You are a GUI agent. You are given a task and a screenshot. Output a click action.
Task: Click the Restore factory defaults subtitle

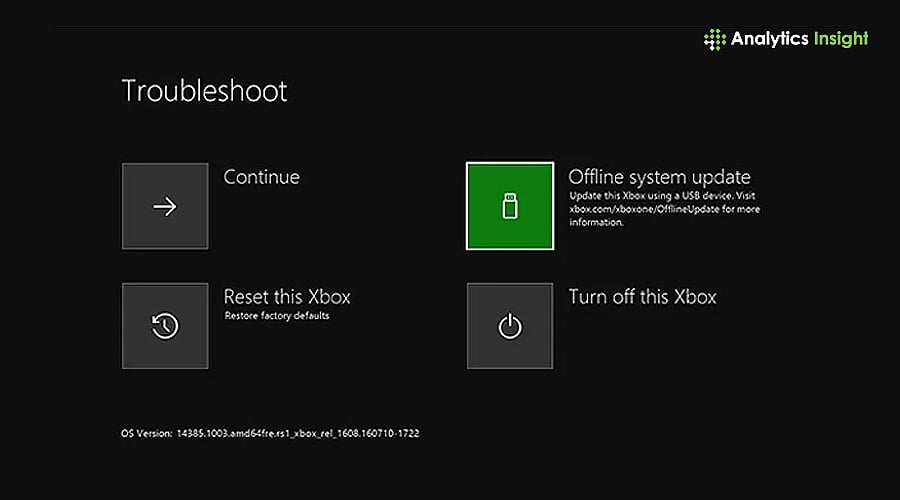pyautogui.click(x=277, y=316)
